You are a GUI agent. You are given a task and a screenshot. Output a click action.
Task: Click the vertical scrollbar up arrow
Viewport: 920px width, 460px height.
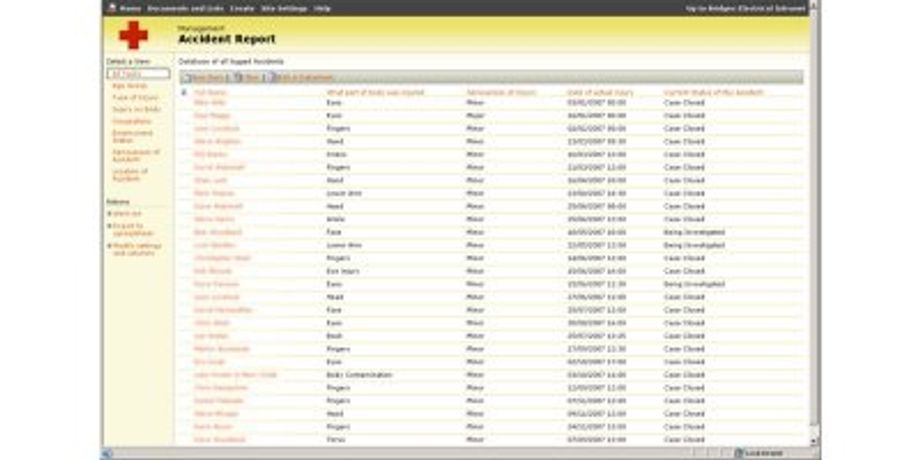[x=814, y=5]
